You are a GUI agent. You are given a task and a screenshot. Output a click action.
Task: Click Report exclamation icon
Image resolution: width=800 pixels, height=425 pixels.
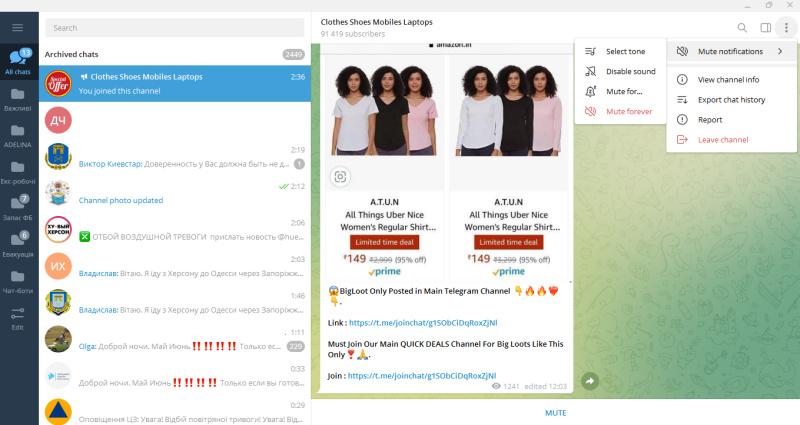pos(682,119)
